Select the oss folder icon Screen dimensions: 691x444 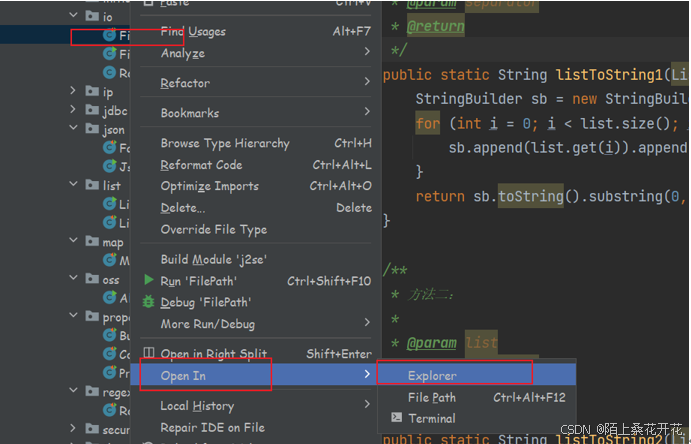pos(92,278)
